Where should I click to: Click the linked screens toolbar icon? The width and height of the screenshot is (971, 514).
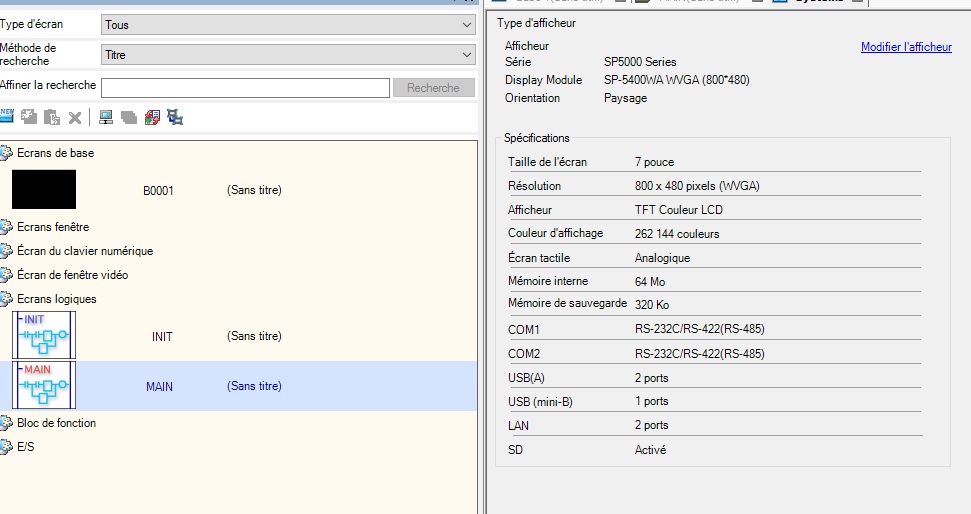pos(175,117)
